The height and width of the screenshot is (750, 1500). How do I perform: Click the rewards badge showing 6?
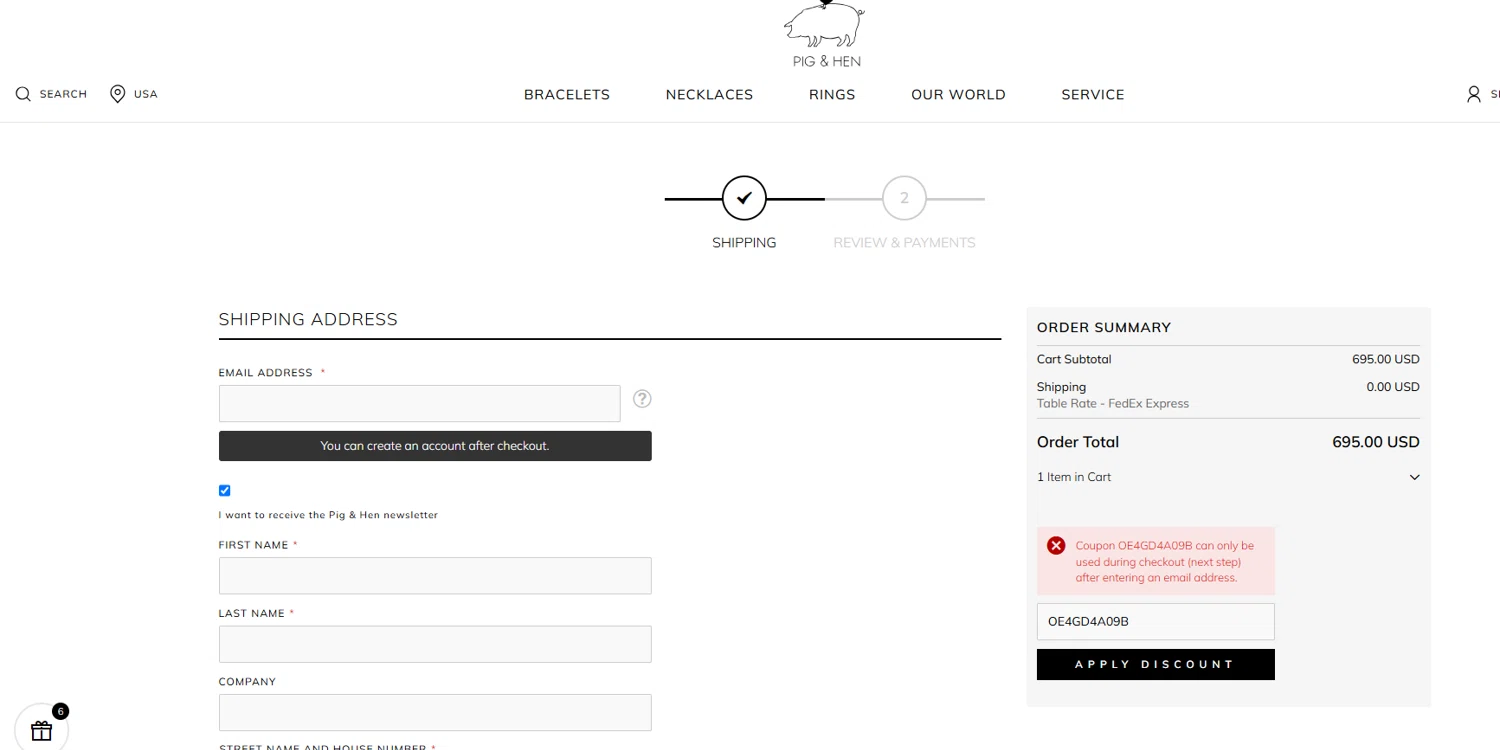(x=60, y=712)
